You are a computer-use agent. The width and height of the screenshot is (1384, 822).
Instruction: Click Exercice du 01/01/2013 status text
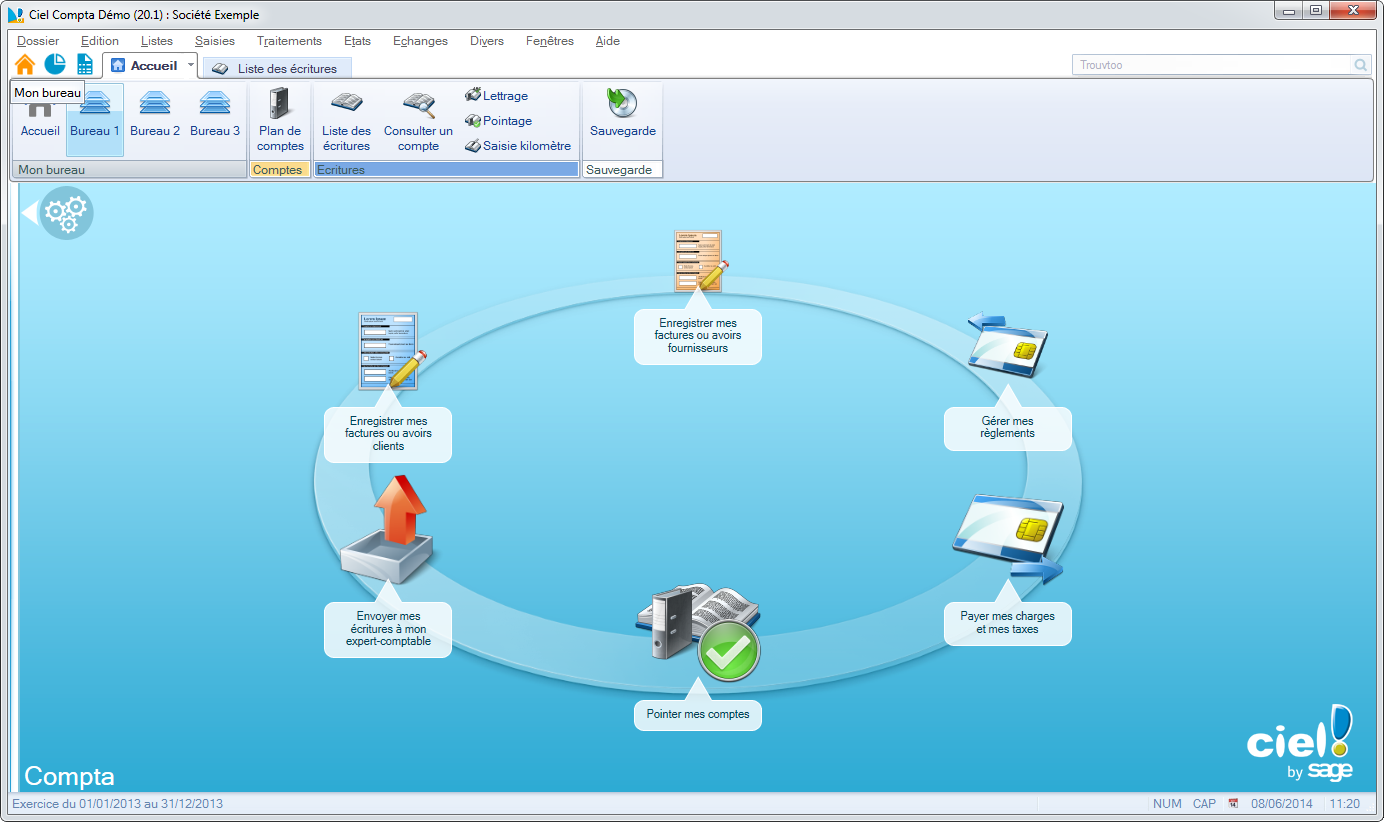118,804
